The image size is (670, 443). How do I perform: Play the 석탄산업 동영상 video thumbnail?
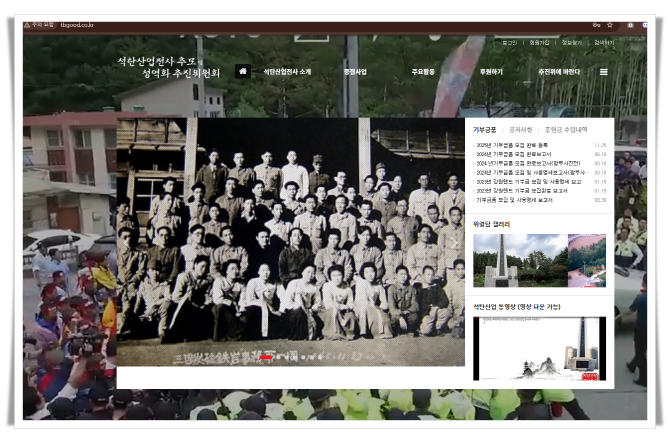pos(539,348)
